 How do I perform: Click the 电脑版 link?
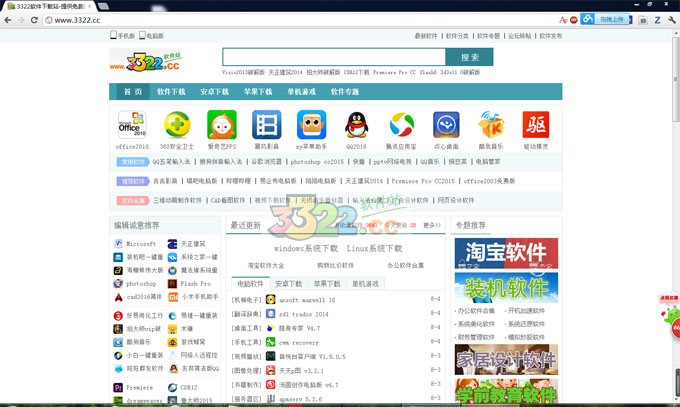[151, 36]
